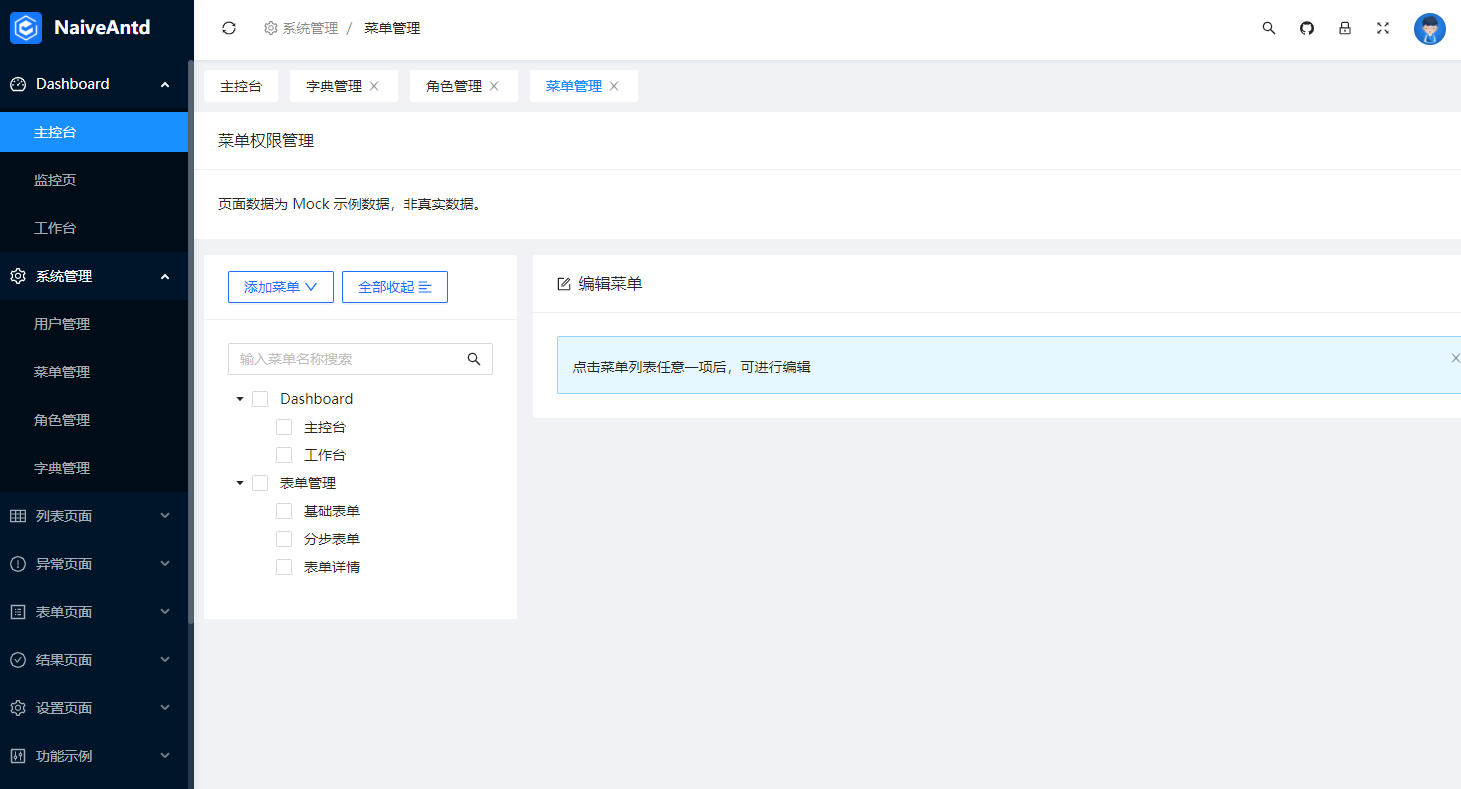Open the global search via magnifier icon

pos(1268,28)
